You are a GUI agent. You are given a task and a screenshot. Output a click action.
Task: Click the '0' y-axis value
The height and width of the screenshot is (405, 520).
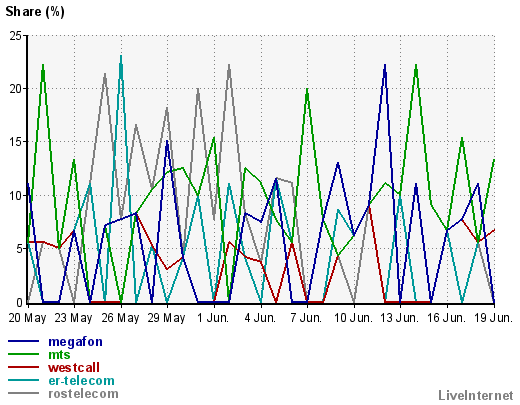[19, 303]
